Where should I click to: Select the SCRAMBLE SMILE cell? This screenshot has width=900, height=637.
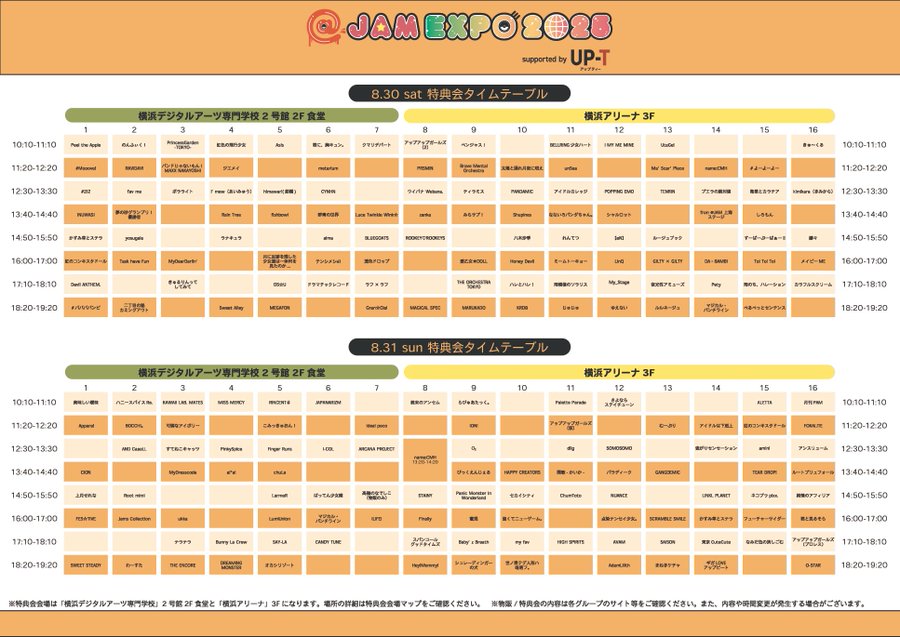(668, 518)
